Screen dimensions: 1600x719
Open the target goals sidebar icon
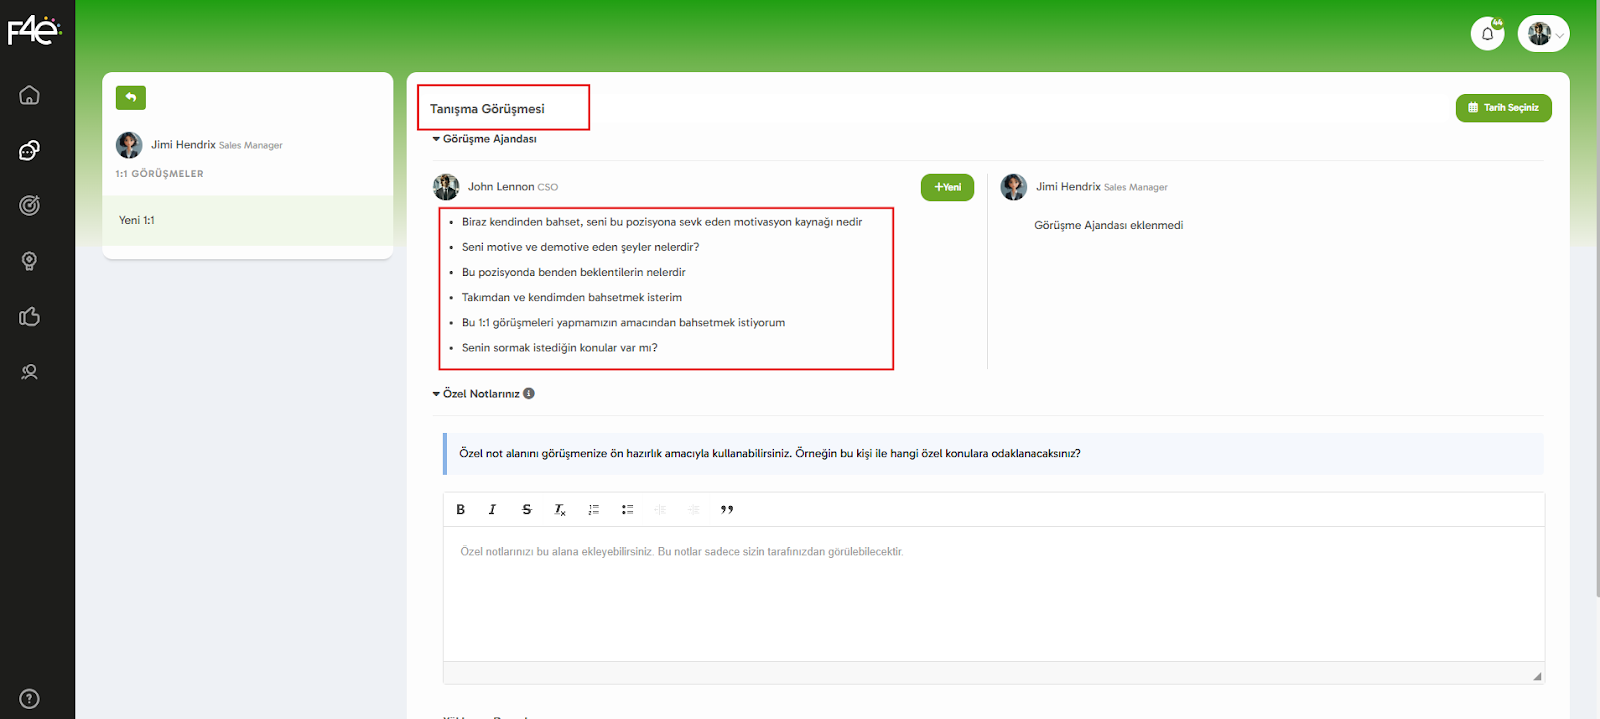[29, 206]
